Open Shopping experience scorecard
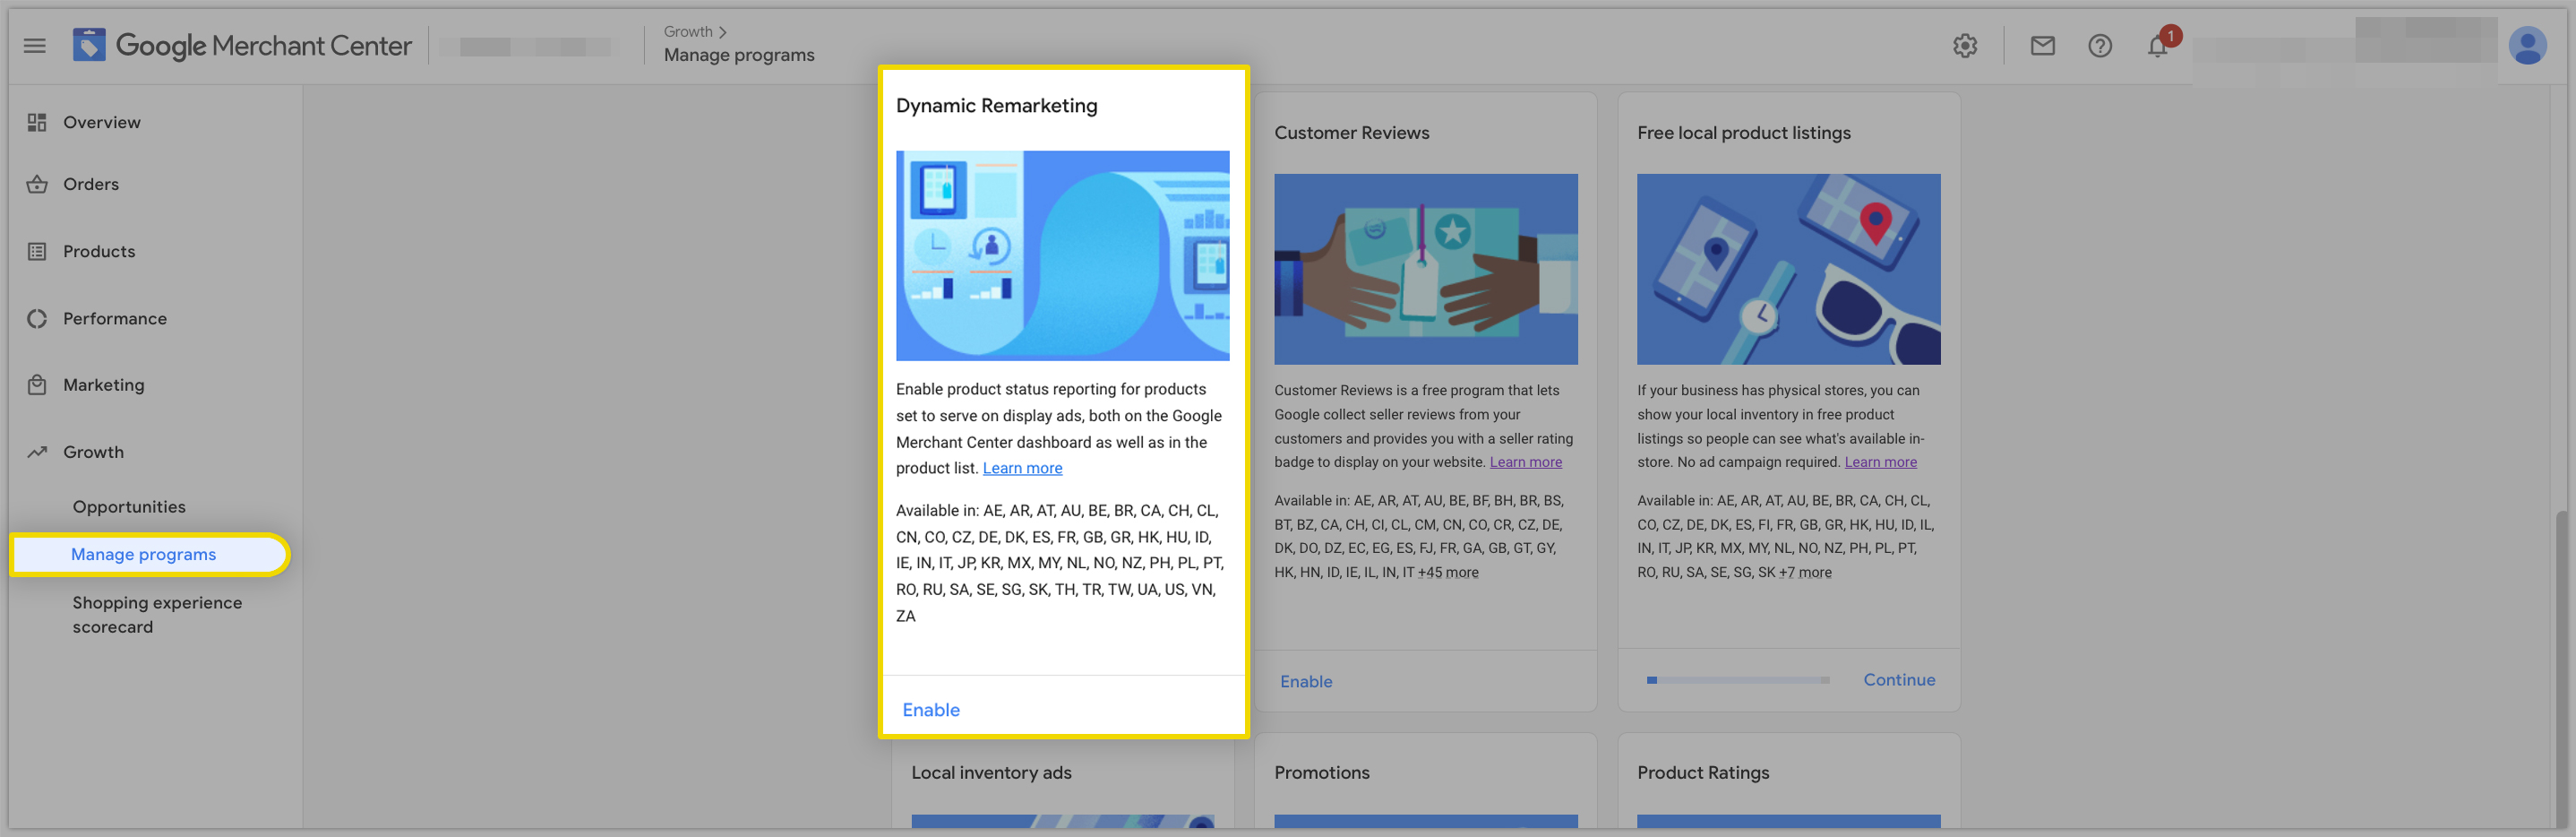 (x=157, y=615)
